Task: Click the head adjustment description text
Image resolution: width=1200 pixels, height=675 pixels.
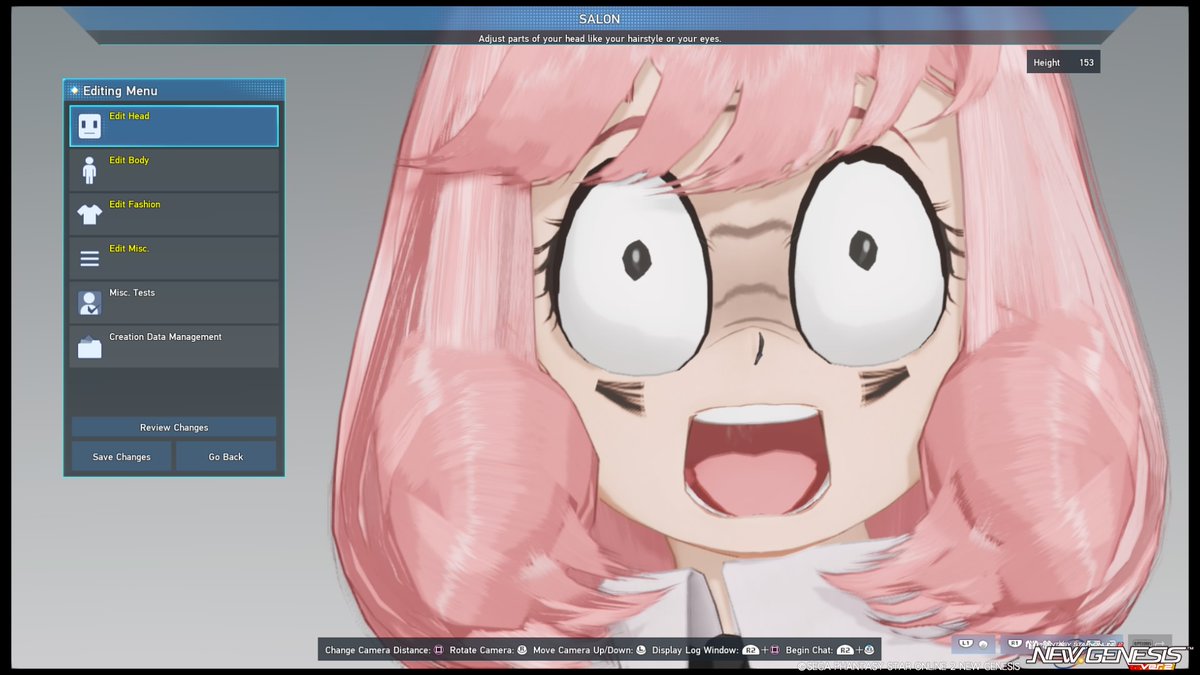Action: pyautogui.click(x=599, y=39)
